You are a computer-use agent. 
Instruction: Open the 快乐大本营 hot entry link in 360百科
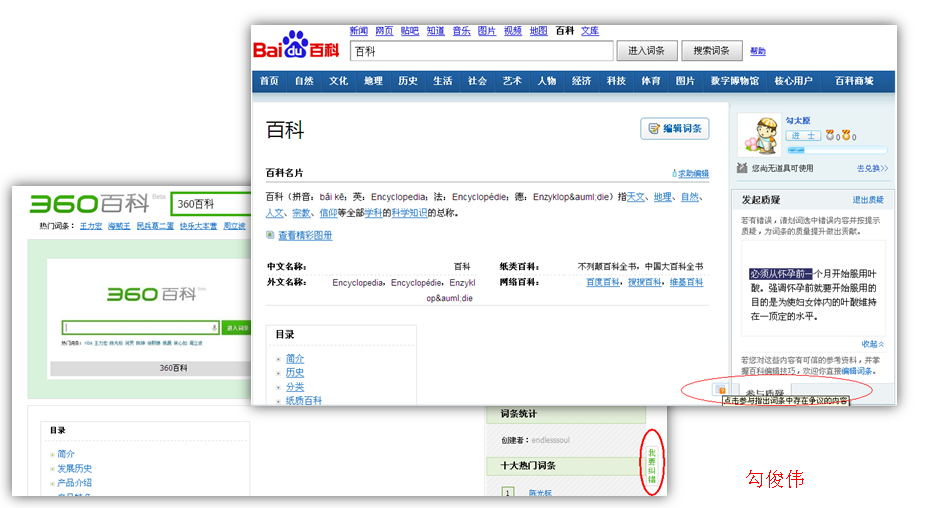(198, 226)
